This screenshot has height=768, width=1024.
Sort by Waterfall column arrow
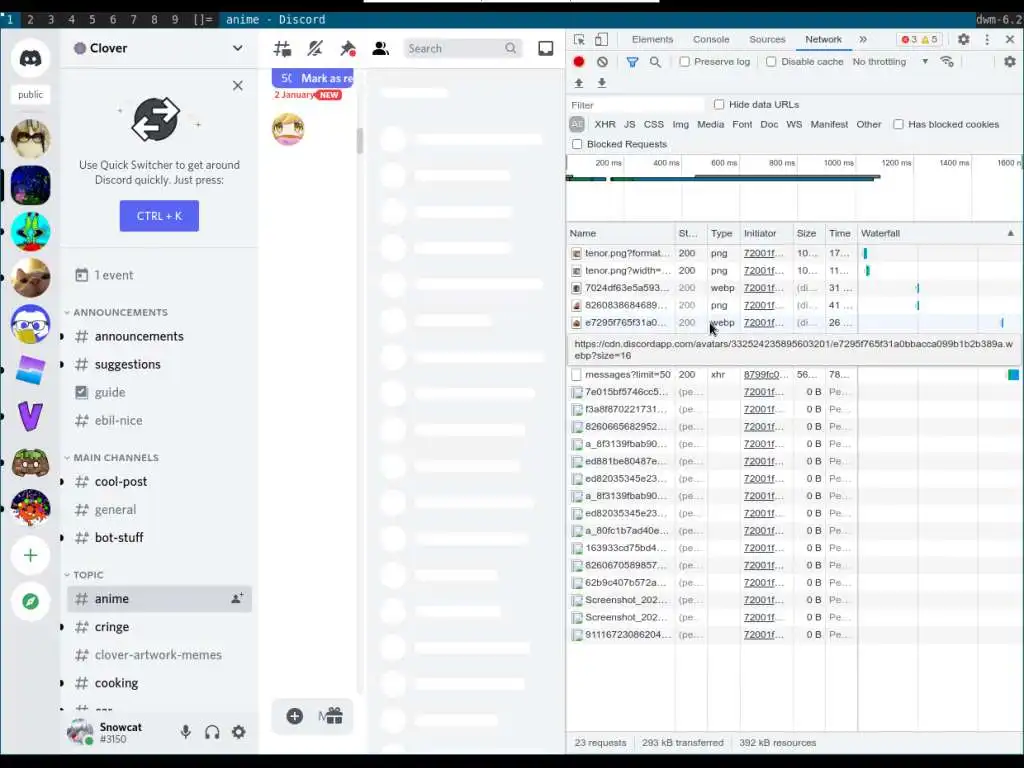1010,233
